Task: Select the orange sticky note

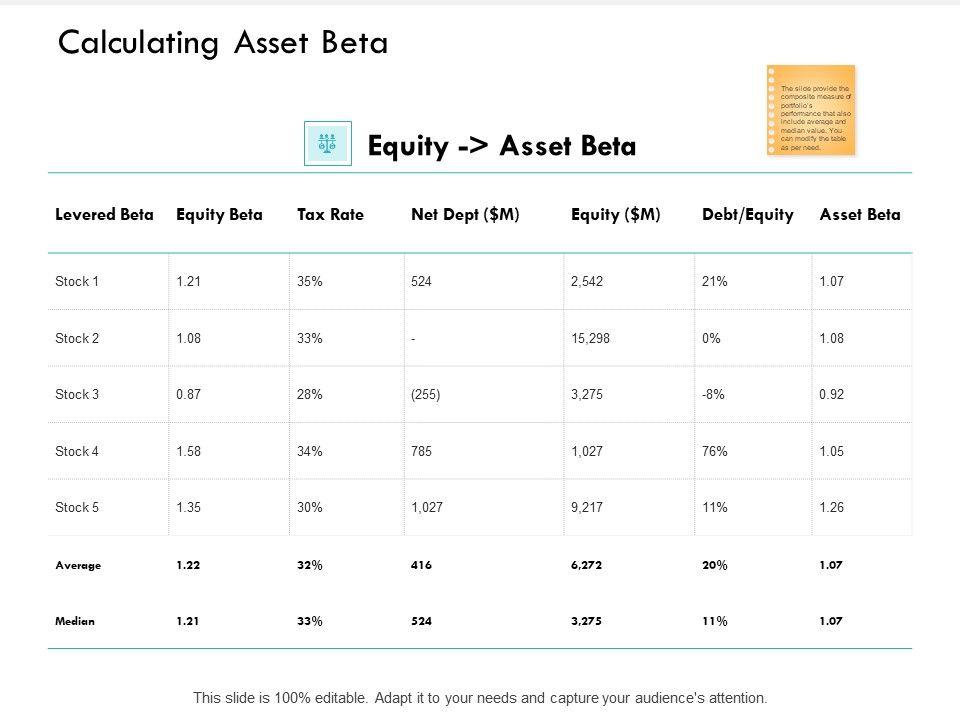Action: pyautogui.click(x=811, y=110)
